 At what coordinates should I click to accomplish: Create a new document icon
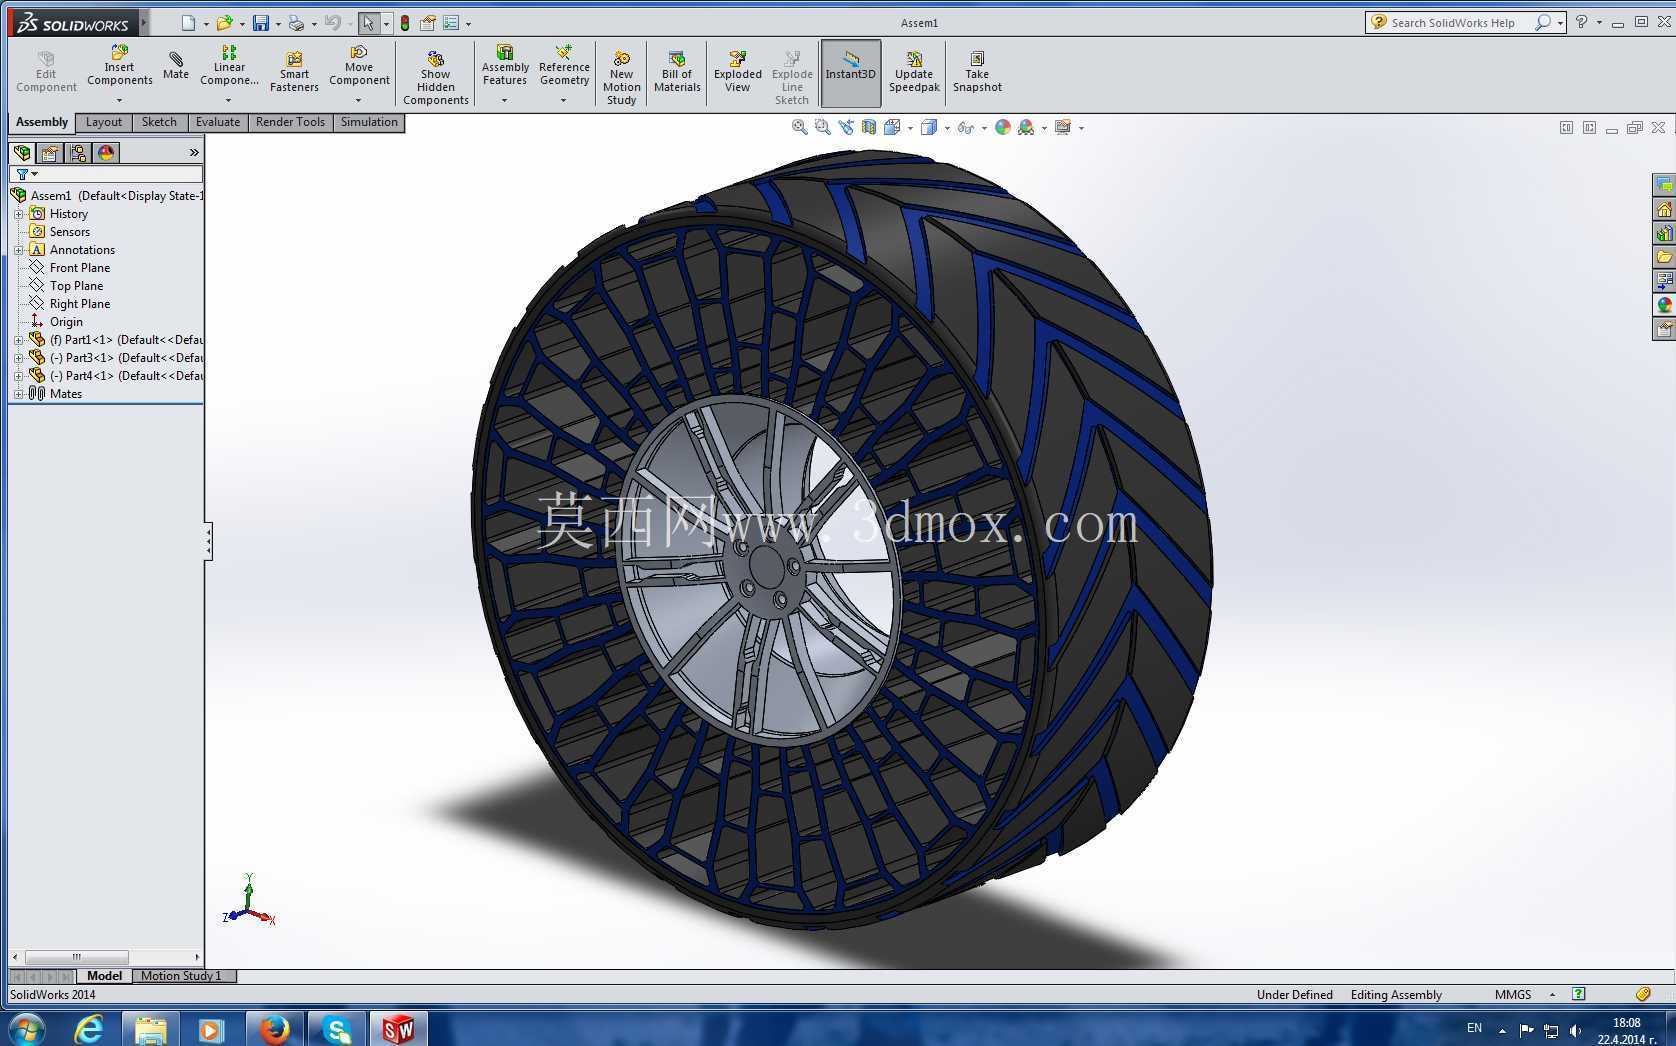(188, 22)
